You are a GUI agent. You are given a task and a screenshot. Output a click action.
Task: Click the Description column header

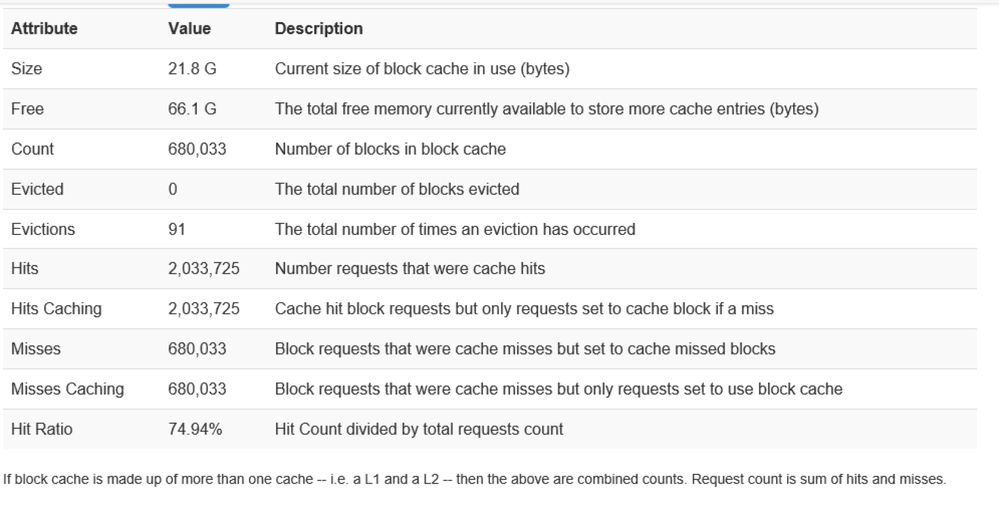[318, 29]
